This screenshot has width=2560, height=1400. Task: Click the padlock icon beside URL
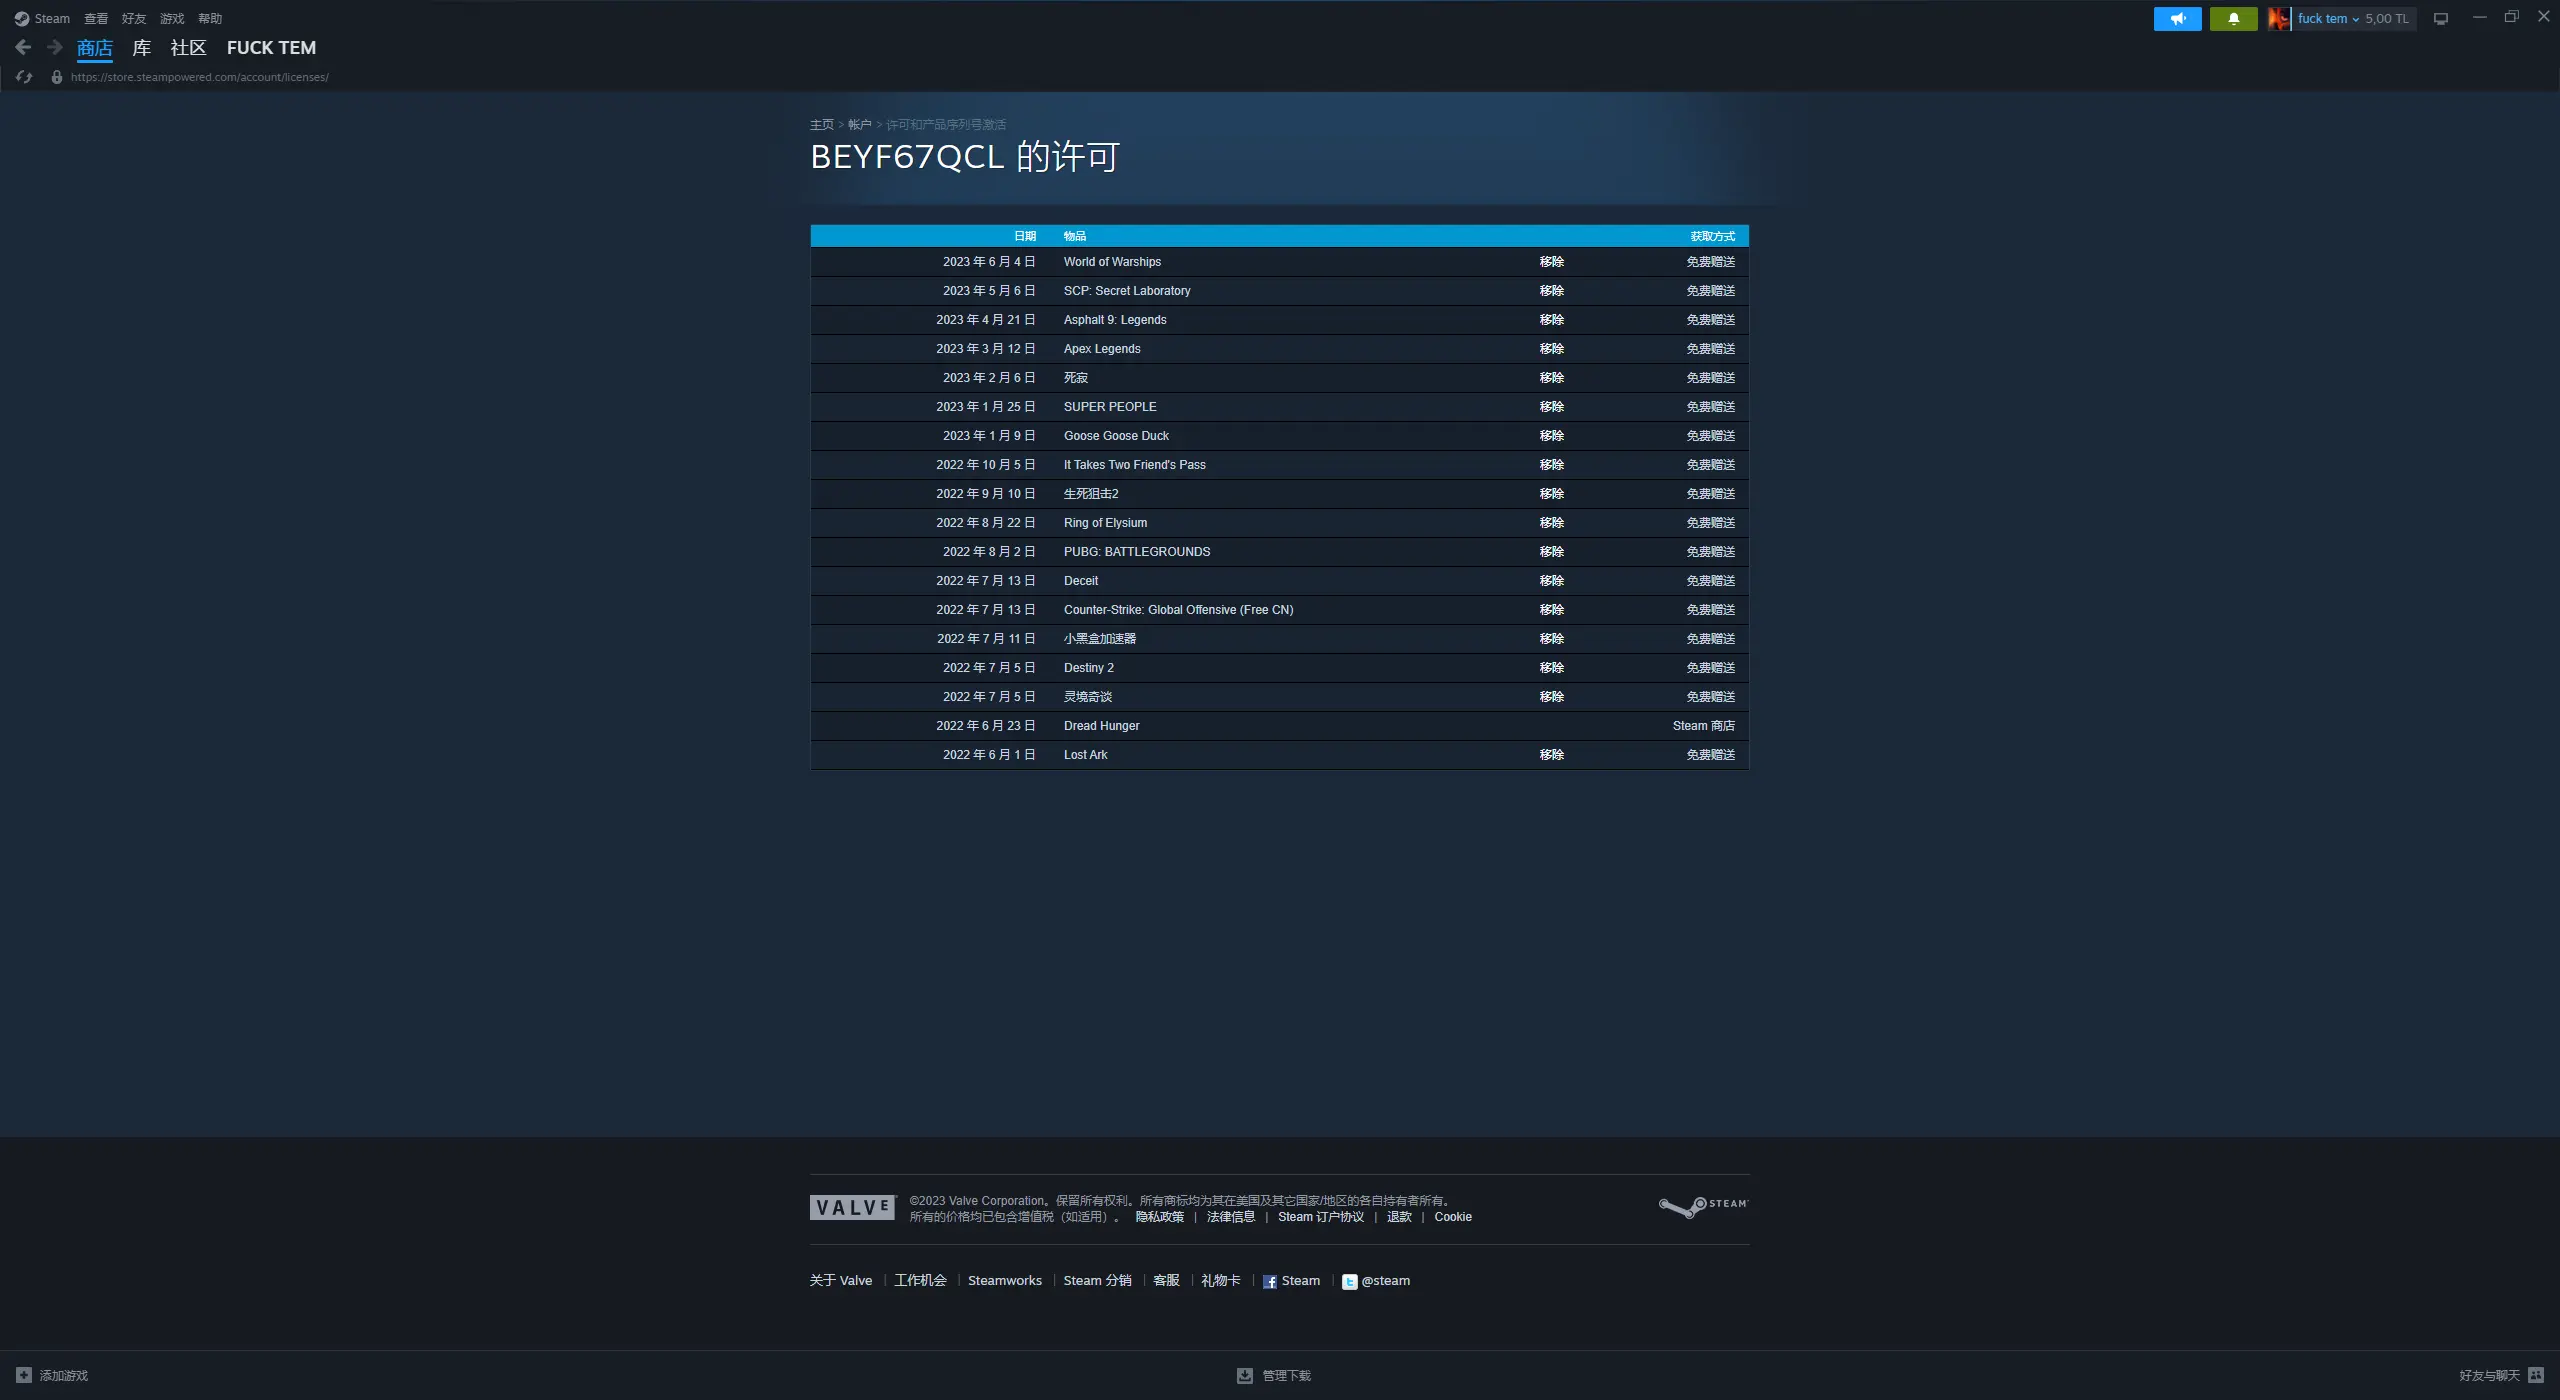tap(57, 77)
